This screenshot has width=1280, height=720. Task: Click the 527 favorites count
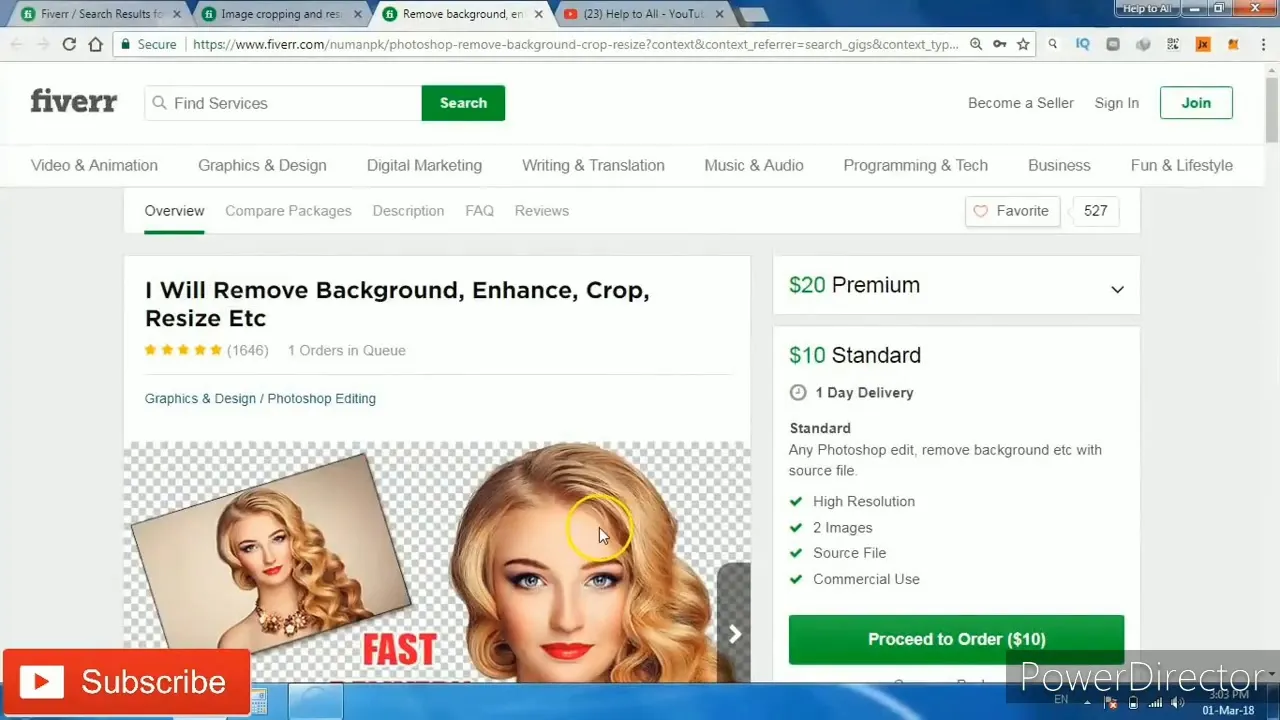point(1095,211)
